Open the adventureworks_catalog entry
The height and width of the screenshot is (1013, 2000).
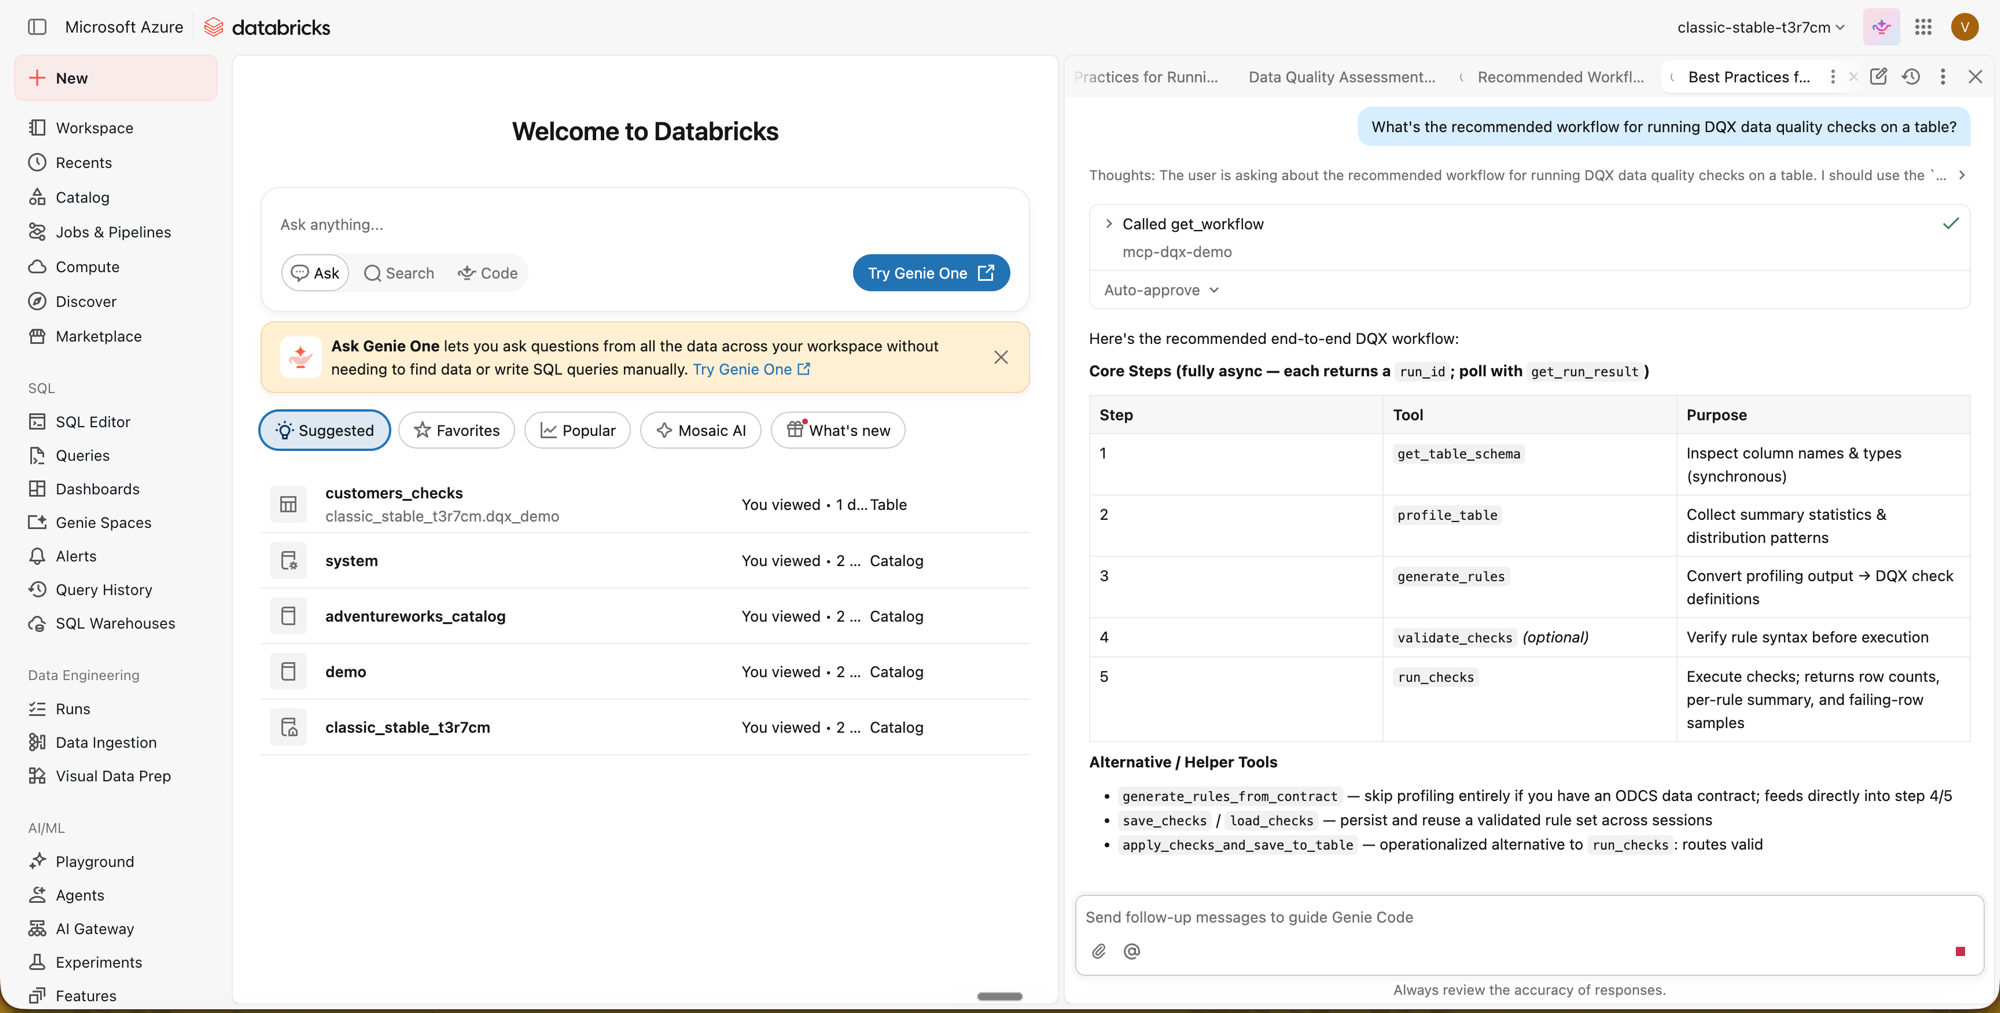(645, 616)
